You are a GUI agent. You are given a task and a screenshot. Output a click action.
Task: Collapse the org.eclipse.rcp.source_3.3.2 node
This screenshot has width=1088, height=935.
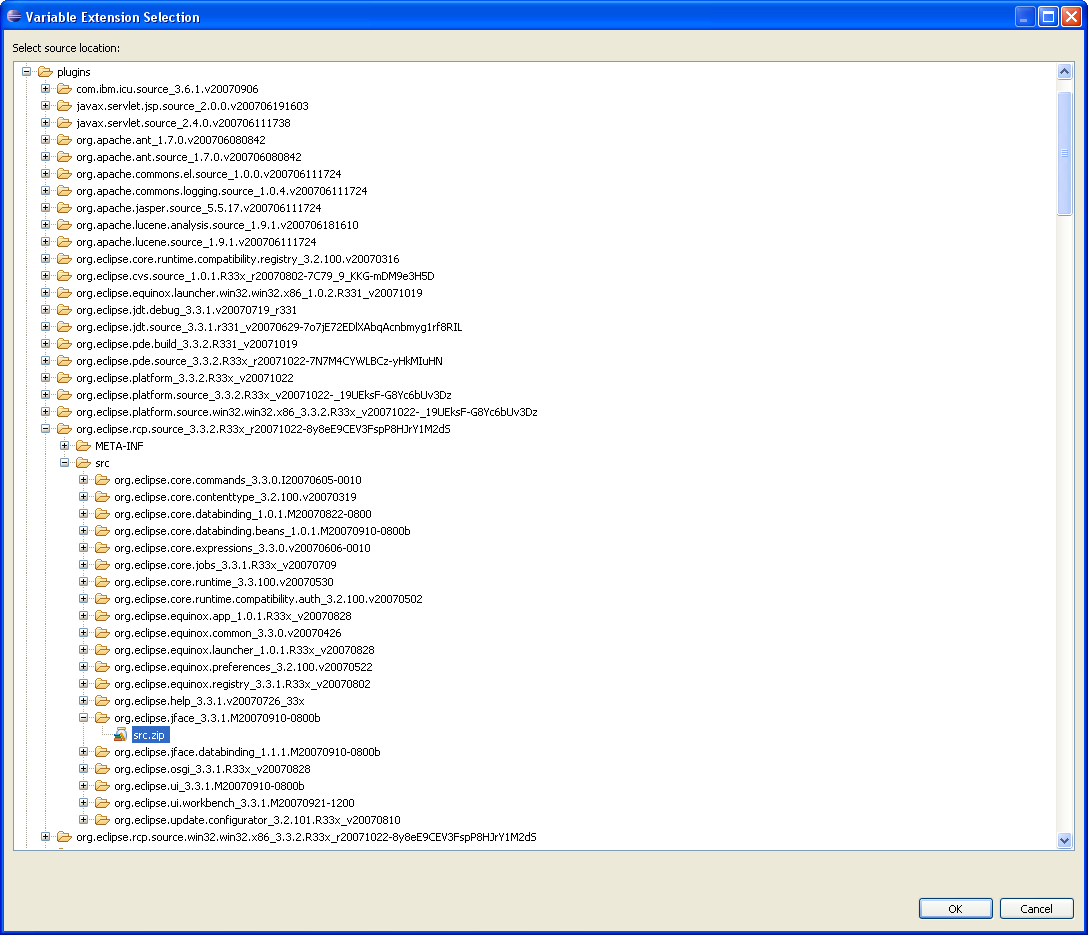click(45, 429)
